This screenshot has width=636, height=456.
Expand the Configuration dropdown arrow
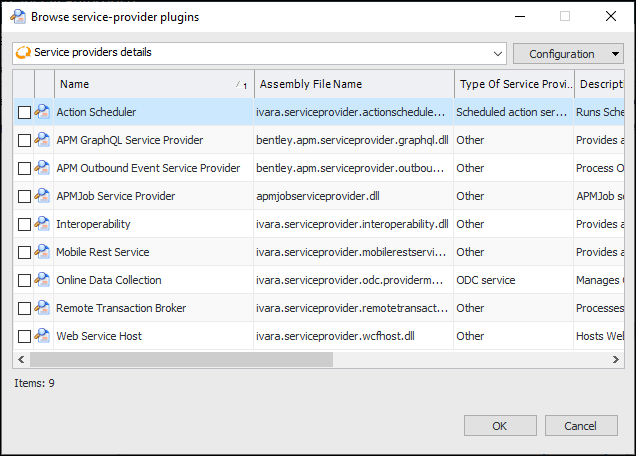615,54
